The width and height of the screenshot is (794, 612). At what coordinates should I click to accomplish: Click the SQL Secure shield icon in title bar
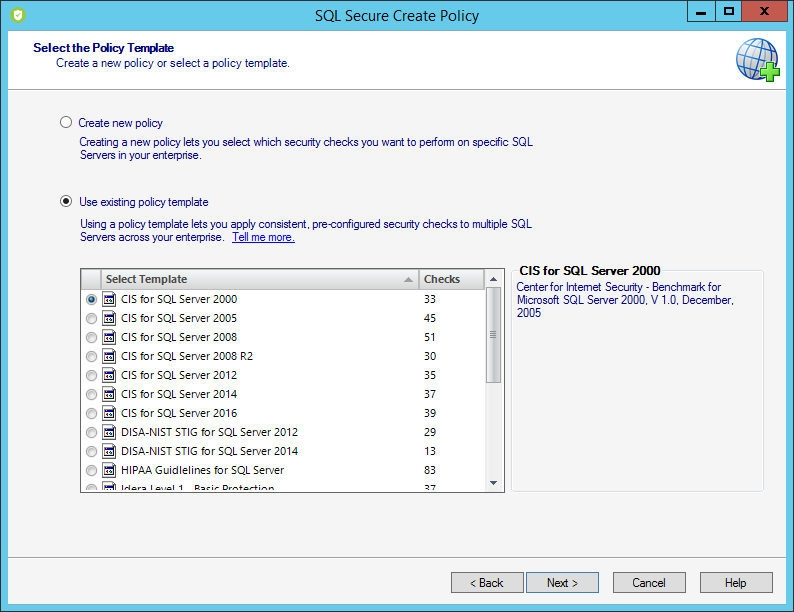(x=18, y=15)
